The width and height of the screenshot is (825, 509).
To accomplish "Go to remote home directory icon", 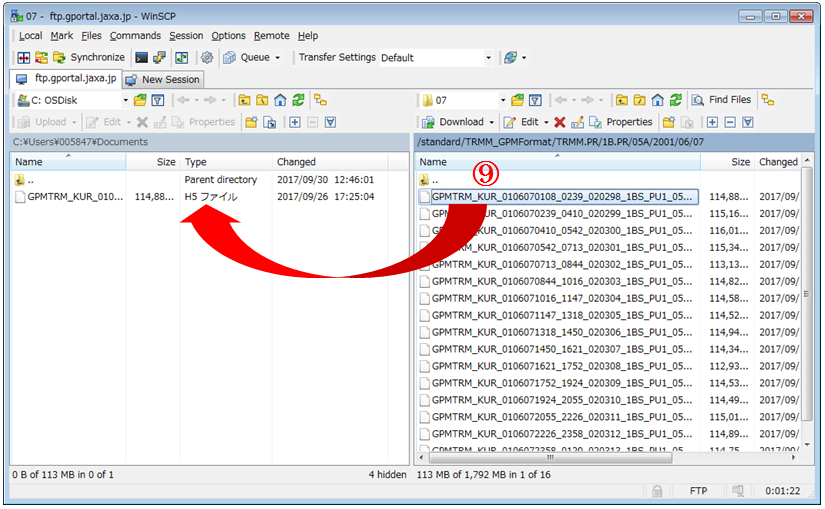I will click(658, 100).
